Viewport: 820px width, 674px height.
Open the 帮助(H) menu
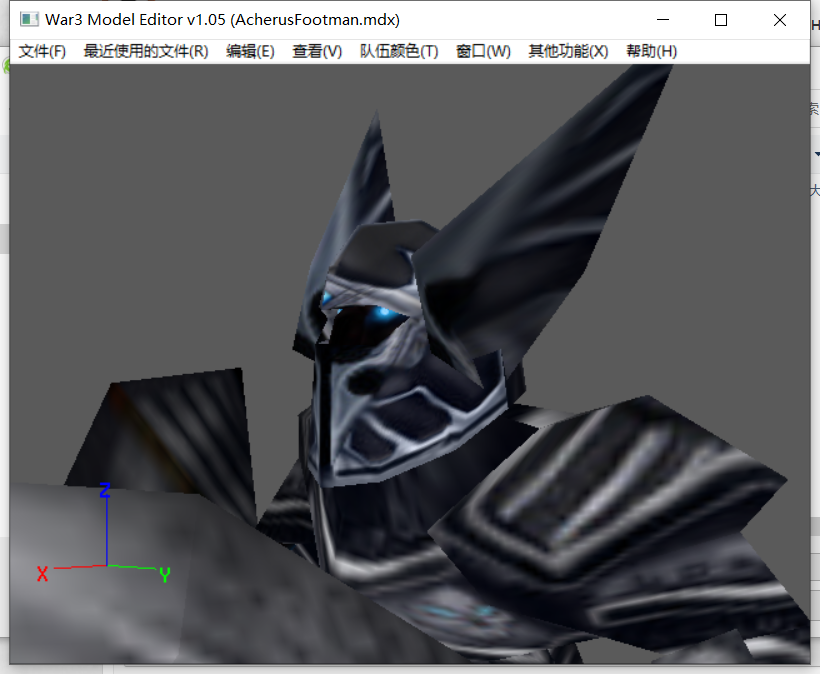point(652,51)
